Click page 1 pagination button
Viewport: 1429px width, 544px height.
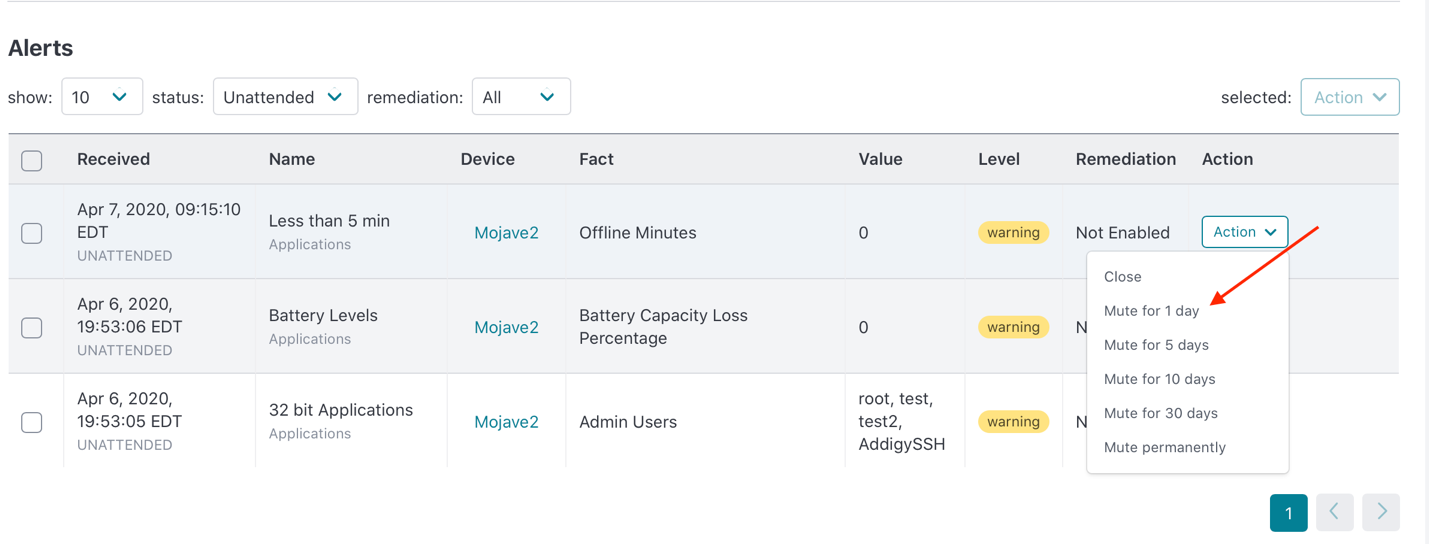pyautogui.click(x=1288, y=513)
